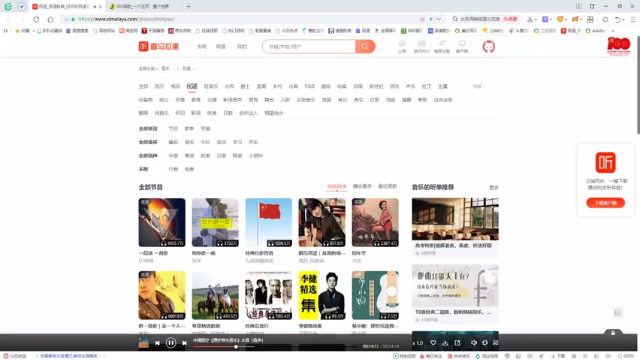Open the browser hamburger menu icon

tap(633, 19)
